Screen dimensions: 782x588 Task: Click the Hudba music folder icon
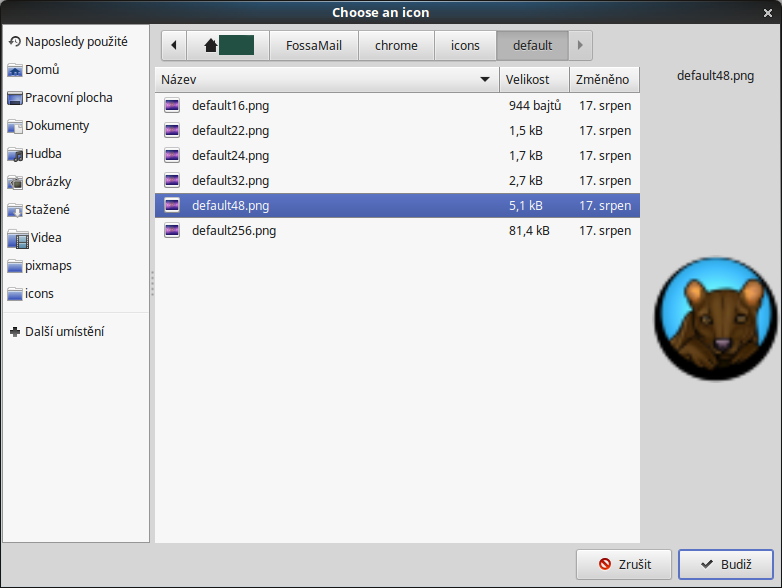[x=15, y=155]
